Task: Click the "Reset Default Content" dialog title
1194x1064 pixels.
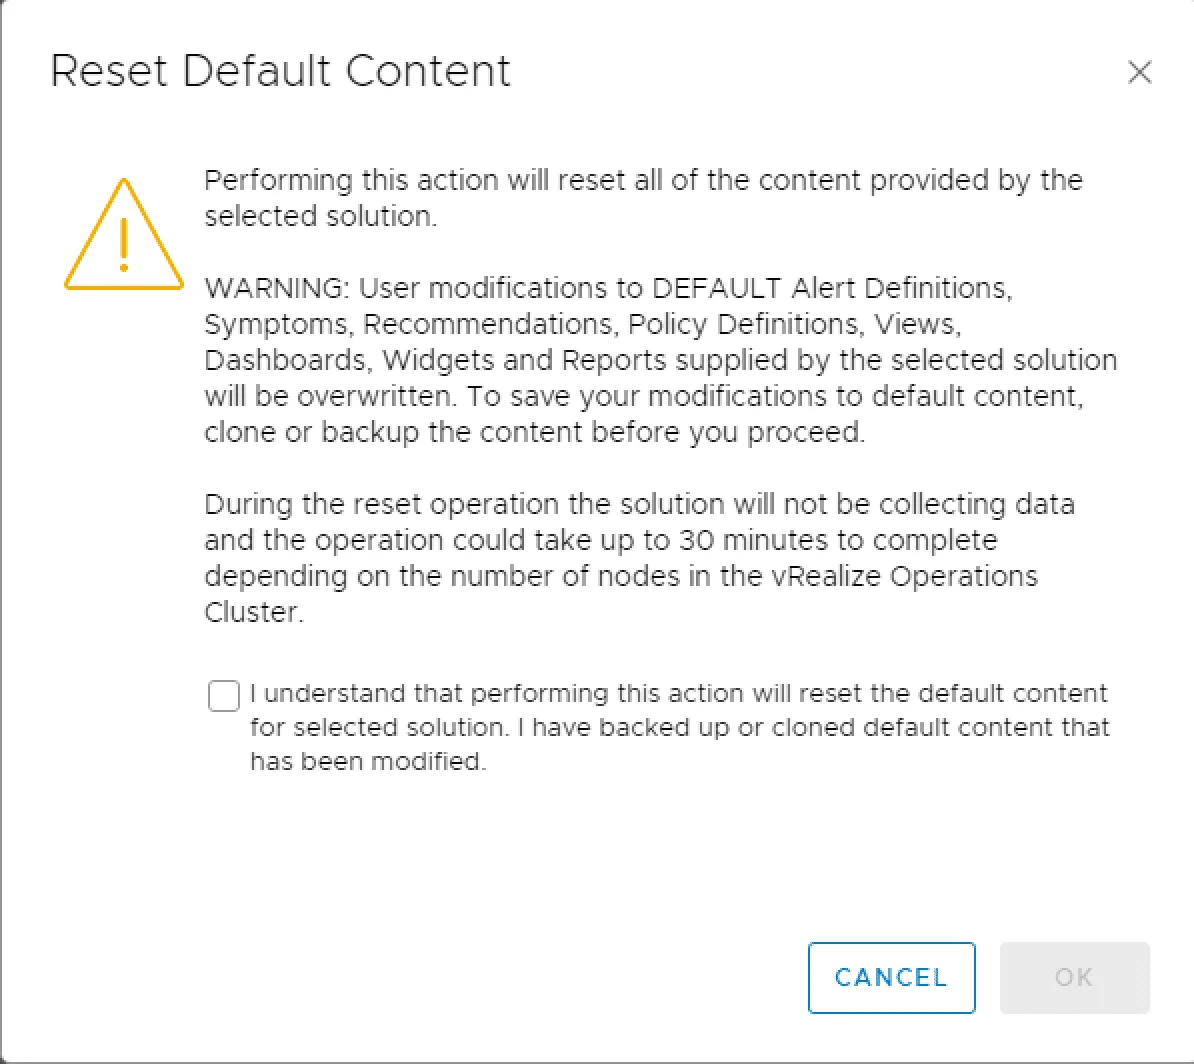Action: pyautogui.click(x=280, y=72)
